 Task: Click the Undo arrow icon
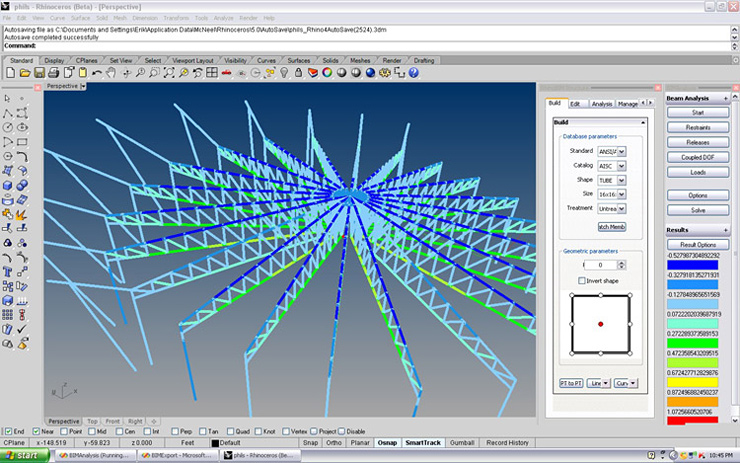97,73
